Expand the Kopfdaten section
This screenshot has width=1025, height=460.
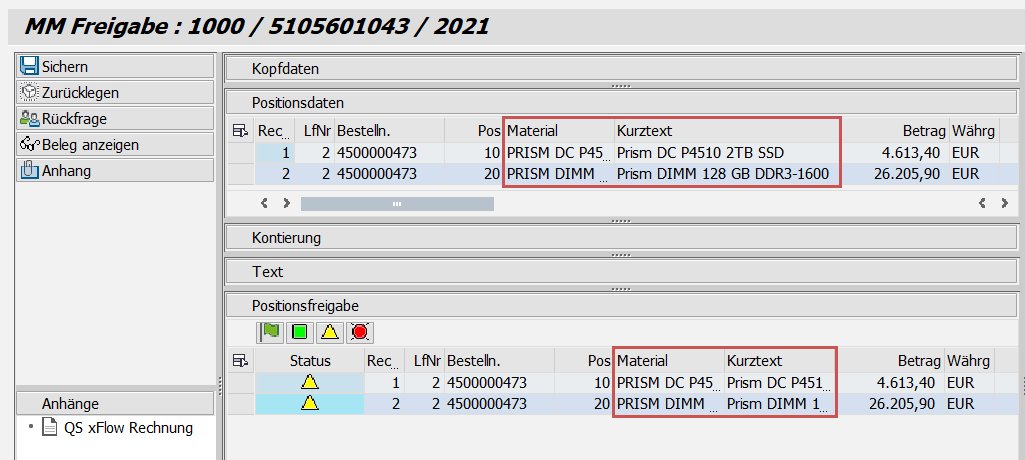(622, 69)
